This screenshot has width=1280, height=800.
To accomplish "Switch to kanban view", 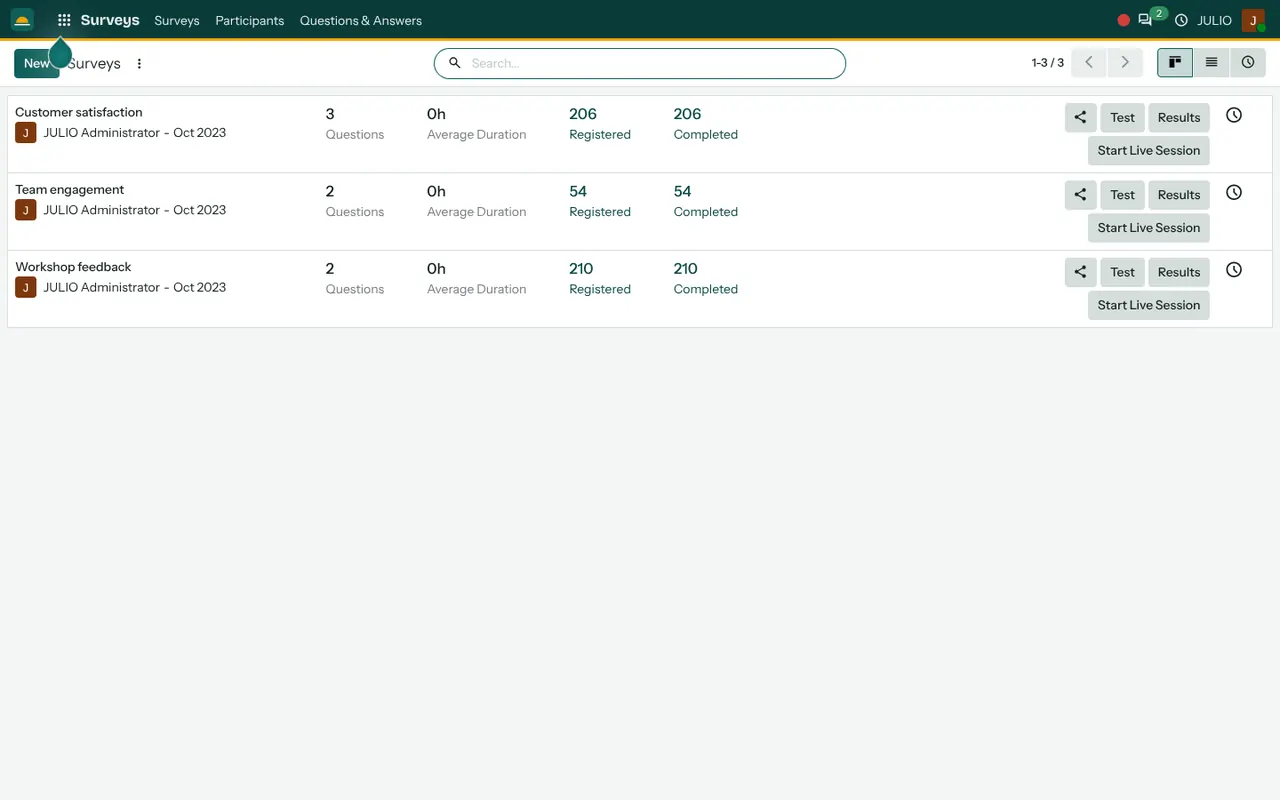I will [x=1175, y=63].
